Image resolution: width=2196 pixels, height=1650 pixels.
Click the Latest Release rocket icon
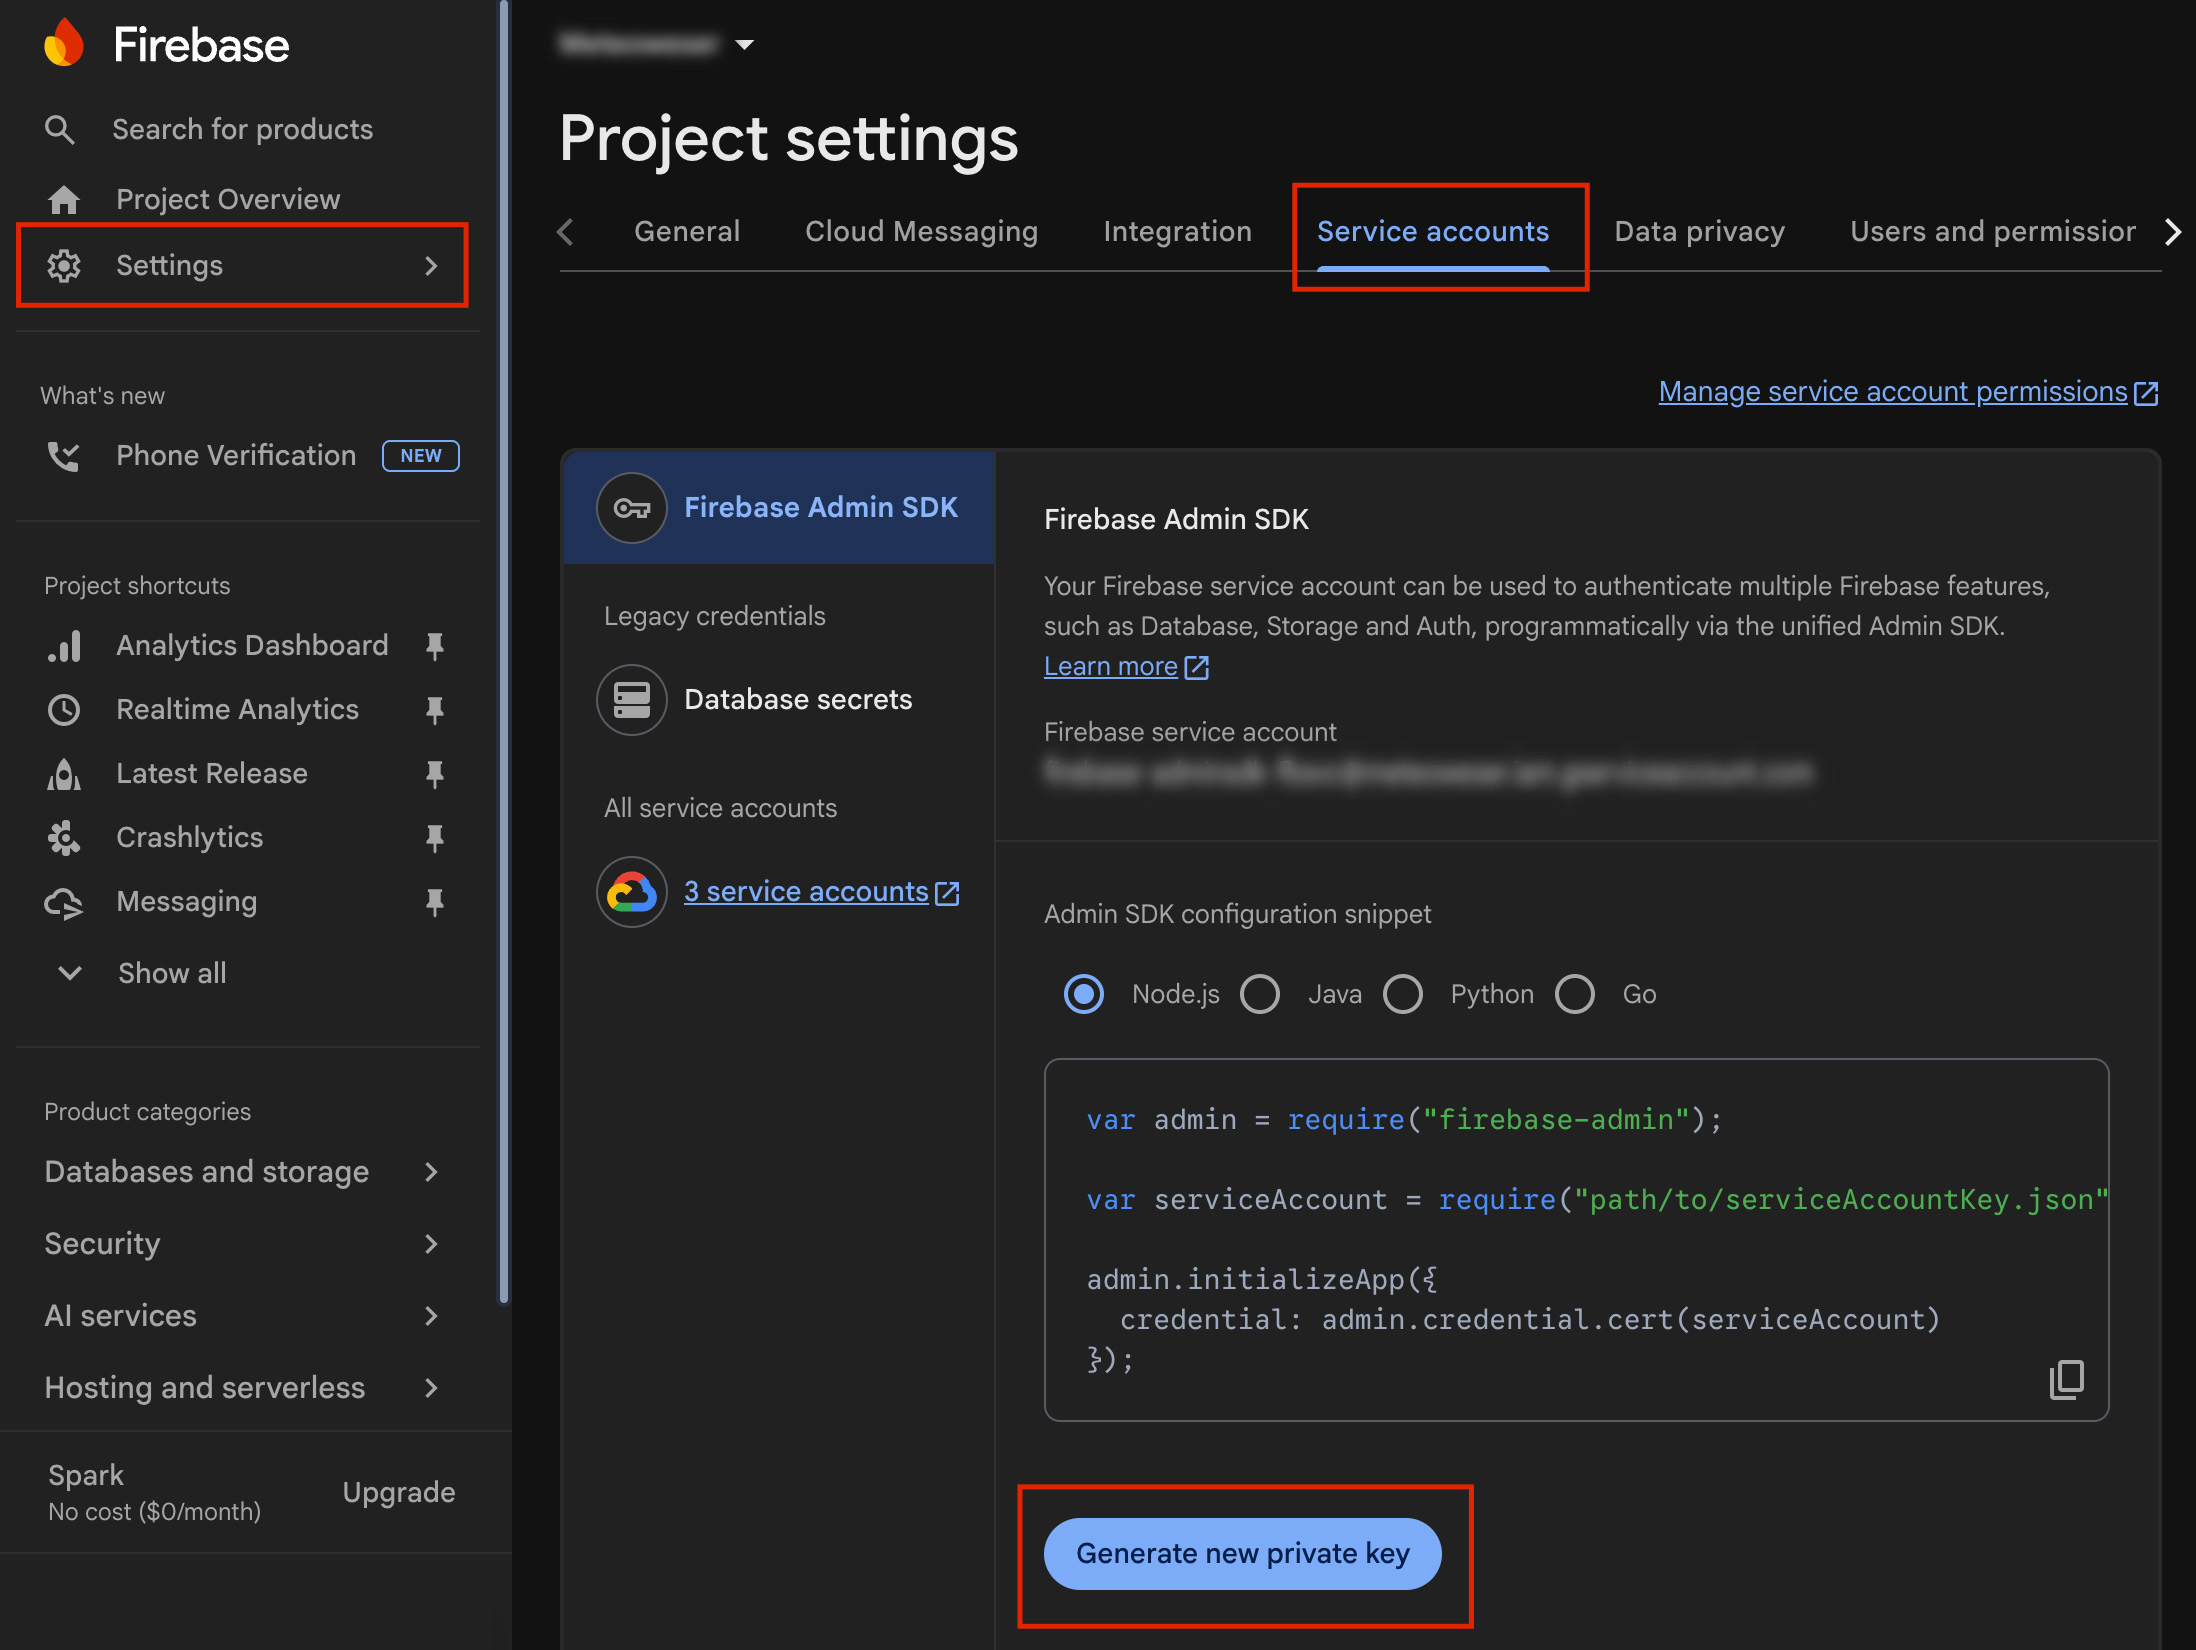[x=64, y=774]
